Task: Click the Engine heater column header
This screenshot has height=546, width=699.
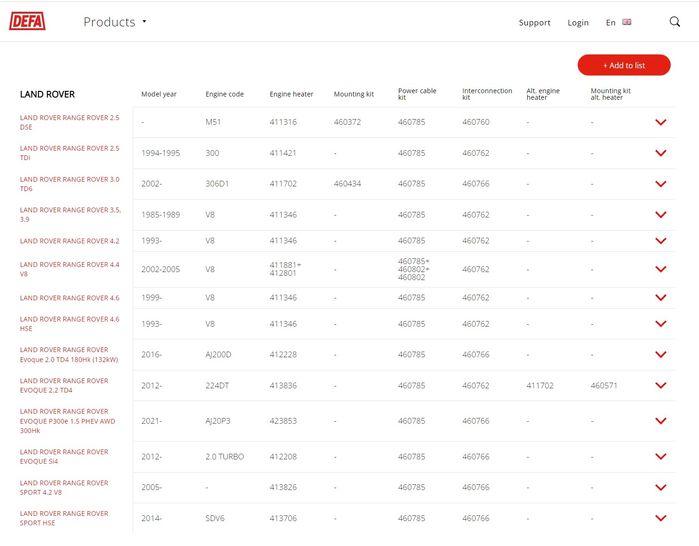Action: (x=291, y=94)
